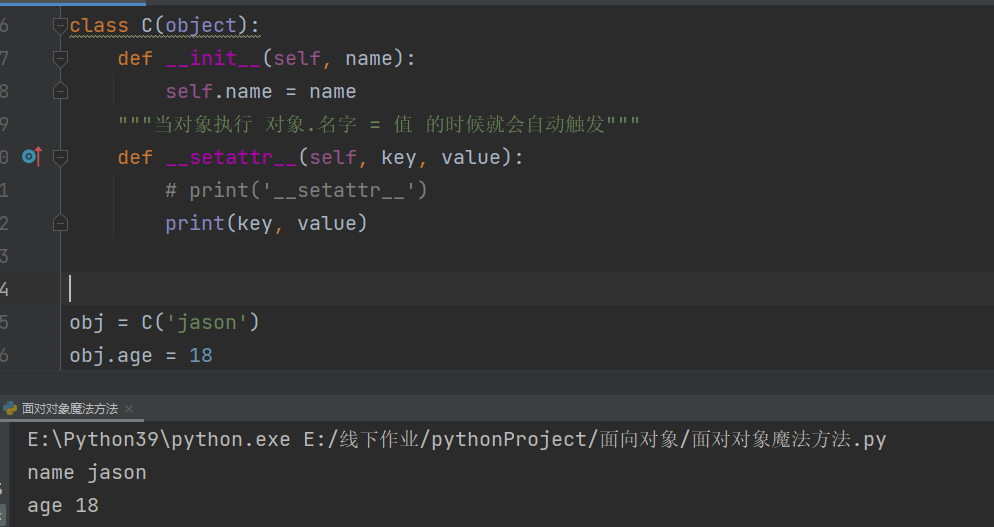
Task: Click the 'value' parameter in __setattr__ signature
Action: point(471,157)
